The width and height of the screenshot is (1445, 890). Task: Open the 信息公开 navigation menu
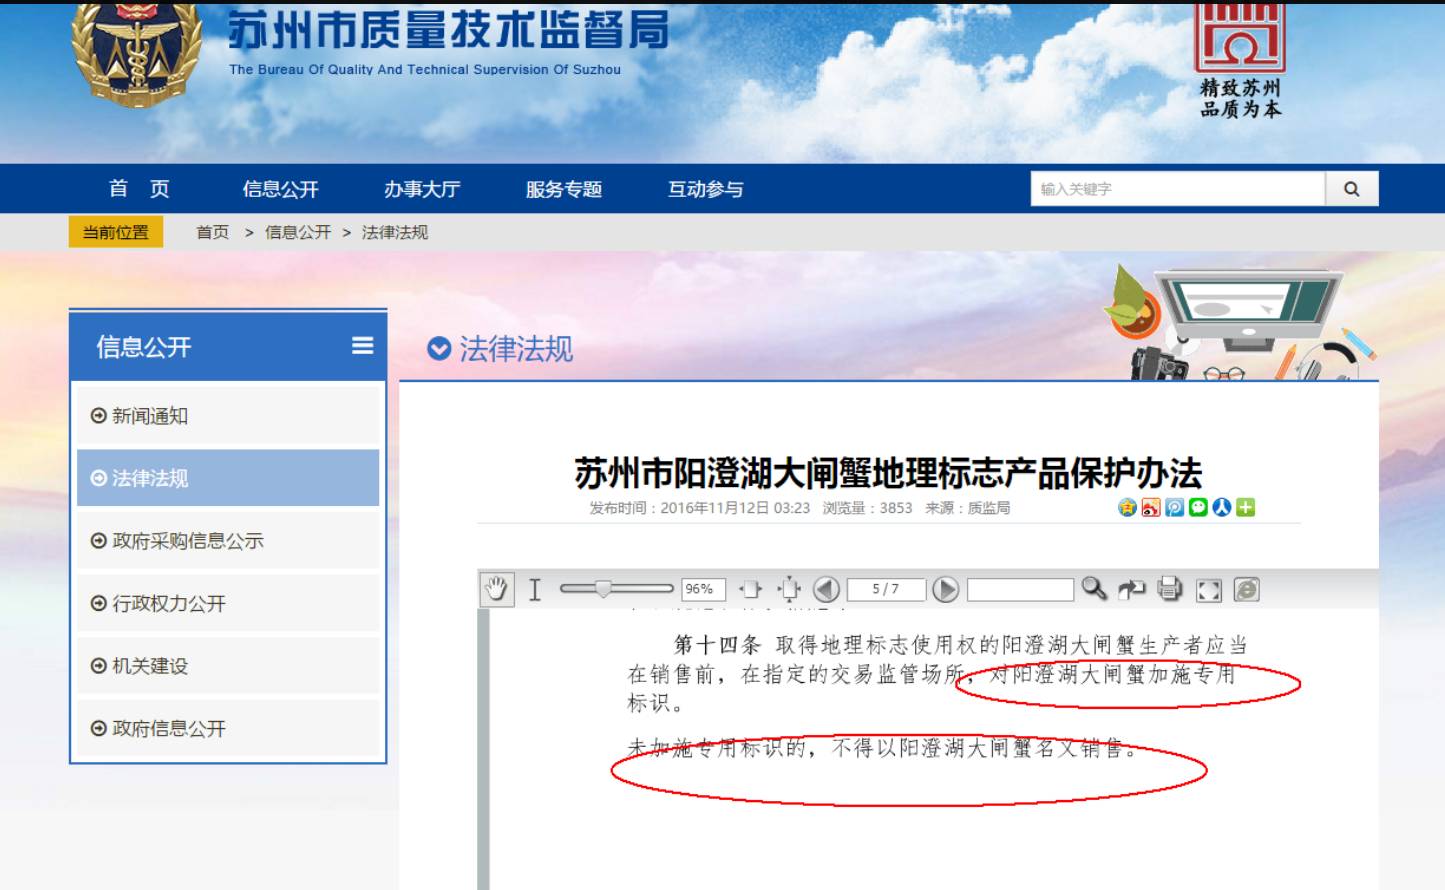[x=280, y=188]
